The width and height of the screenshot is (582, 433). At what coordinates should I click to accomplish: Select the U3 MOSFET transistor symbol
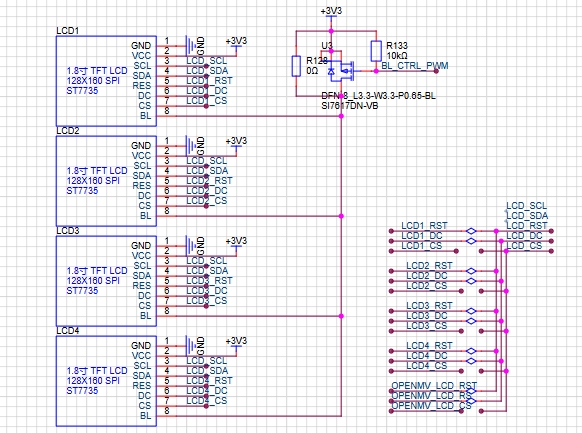[341, 69]
